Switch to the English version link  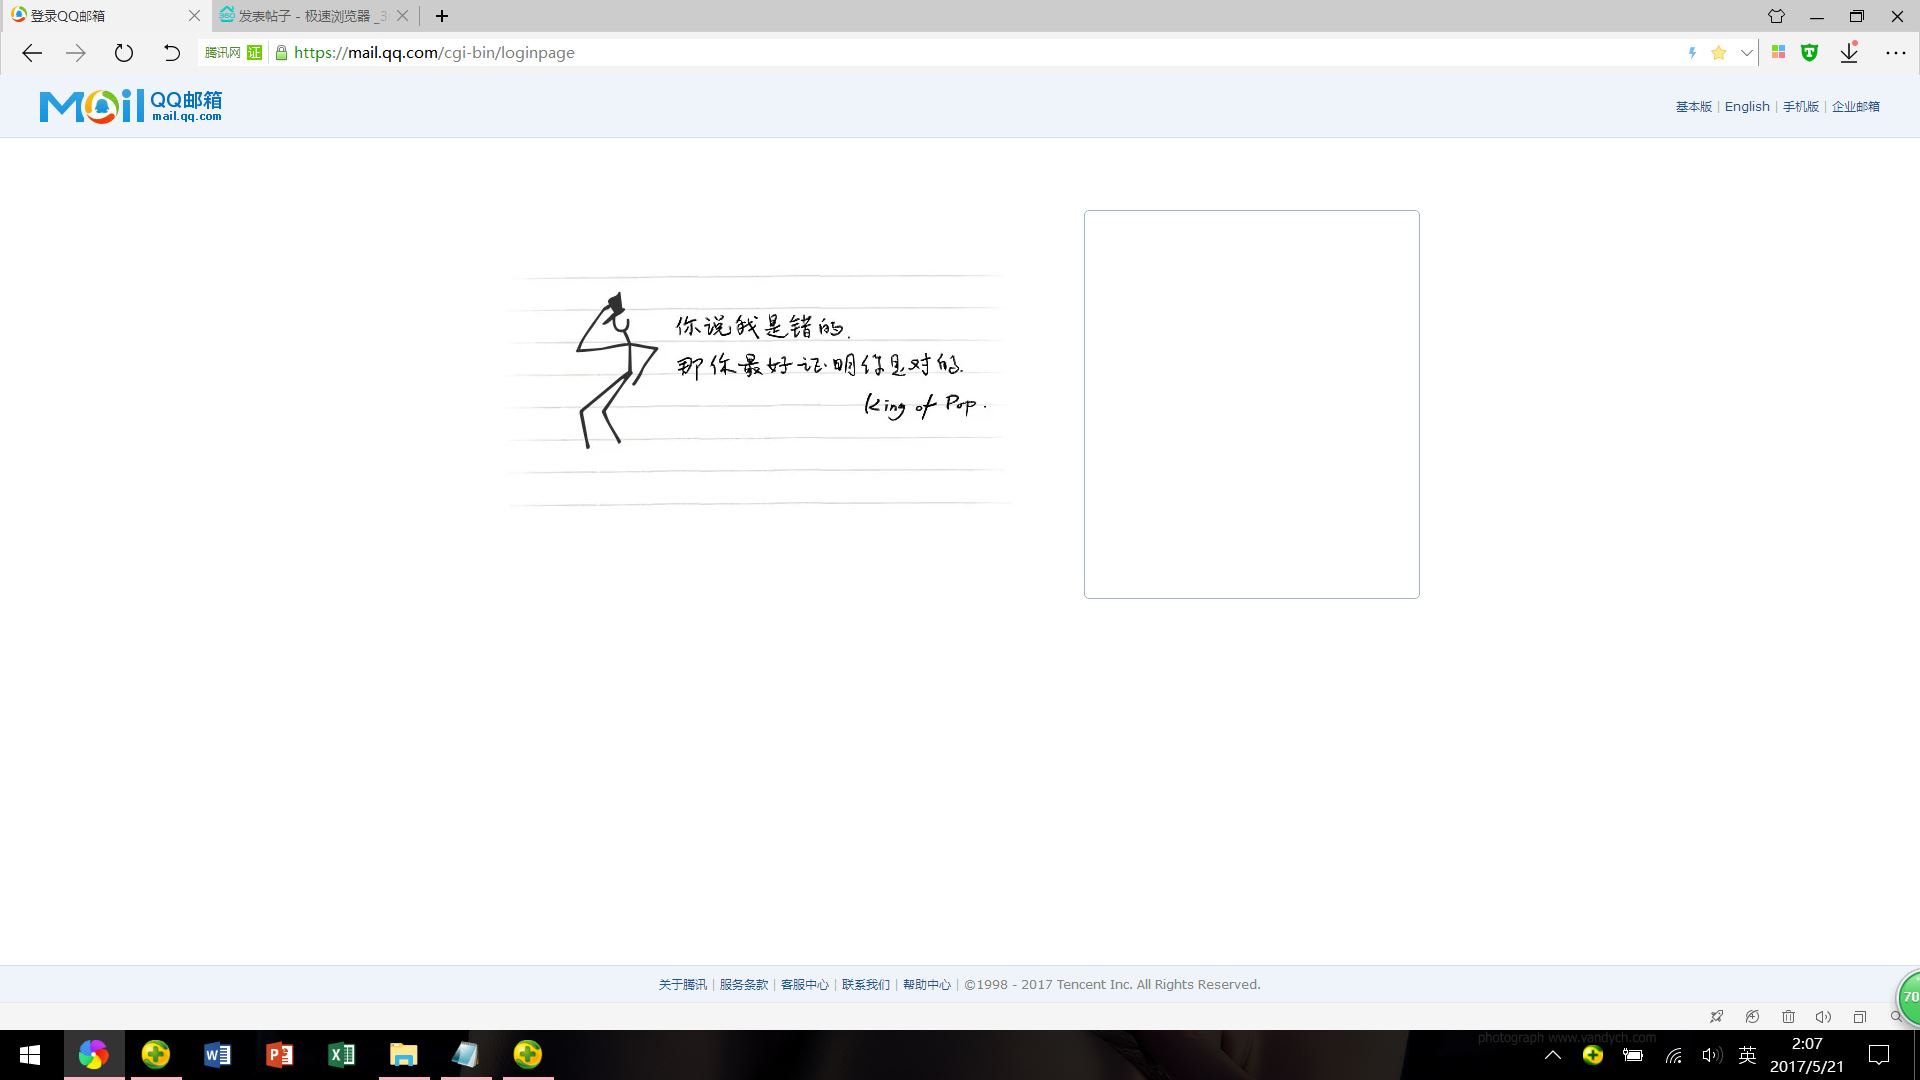pos(1747,107)
